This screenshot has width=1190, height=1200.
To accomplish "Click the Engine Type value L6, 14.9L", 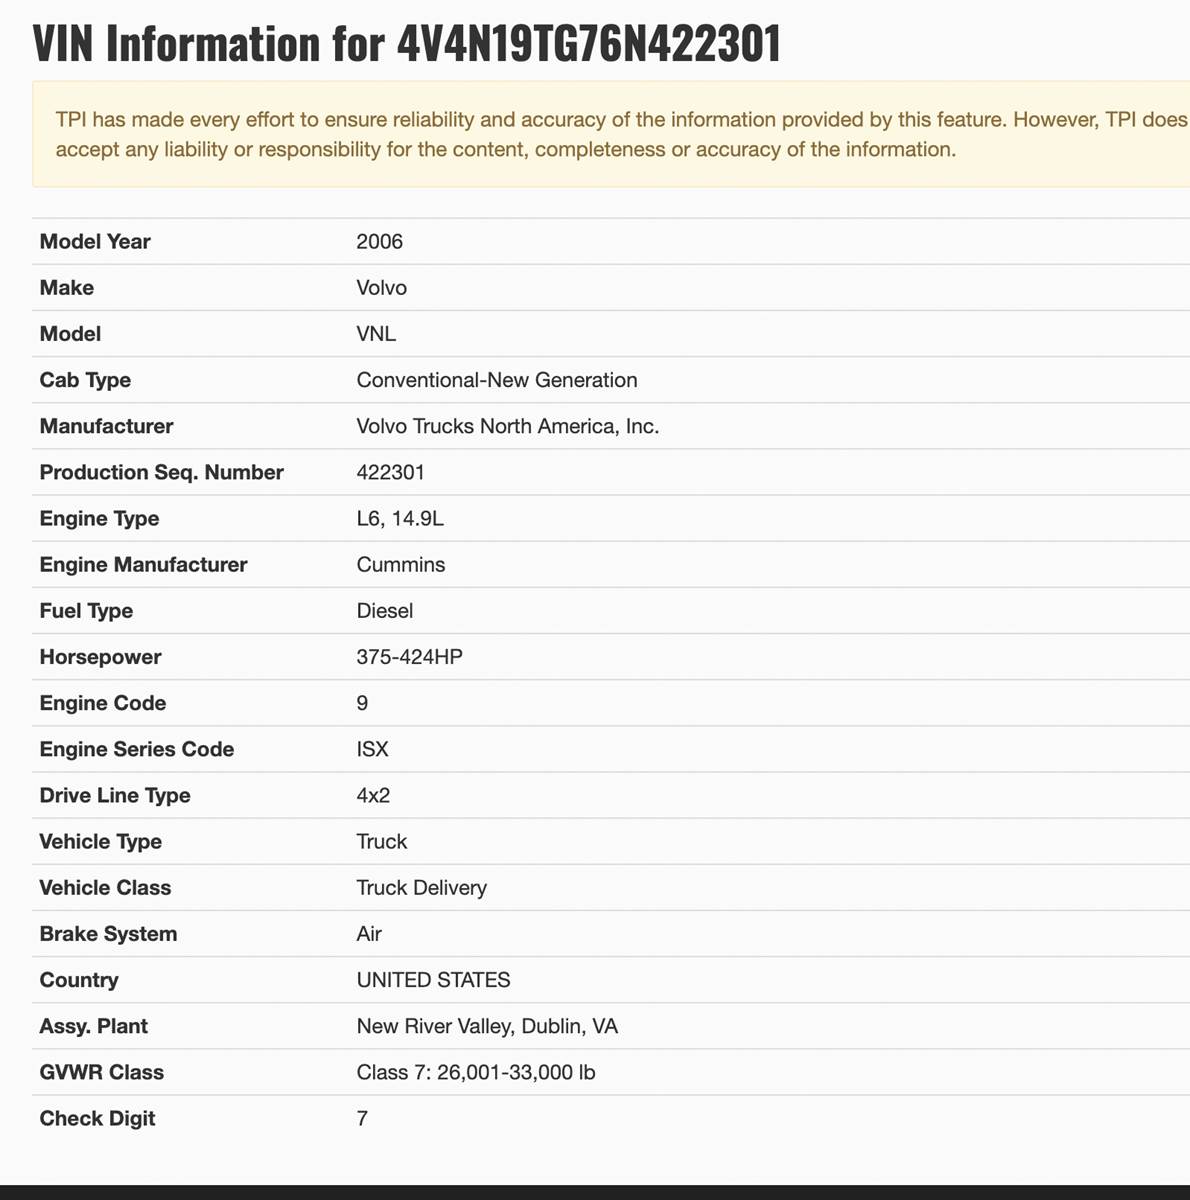I will tap(399, 518).
